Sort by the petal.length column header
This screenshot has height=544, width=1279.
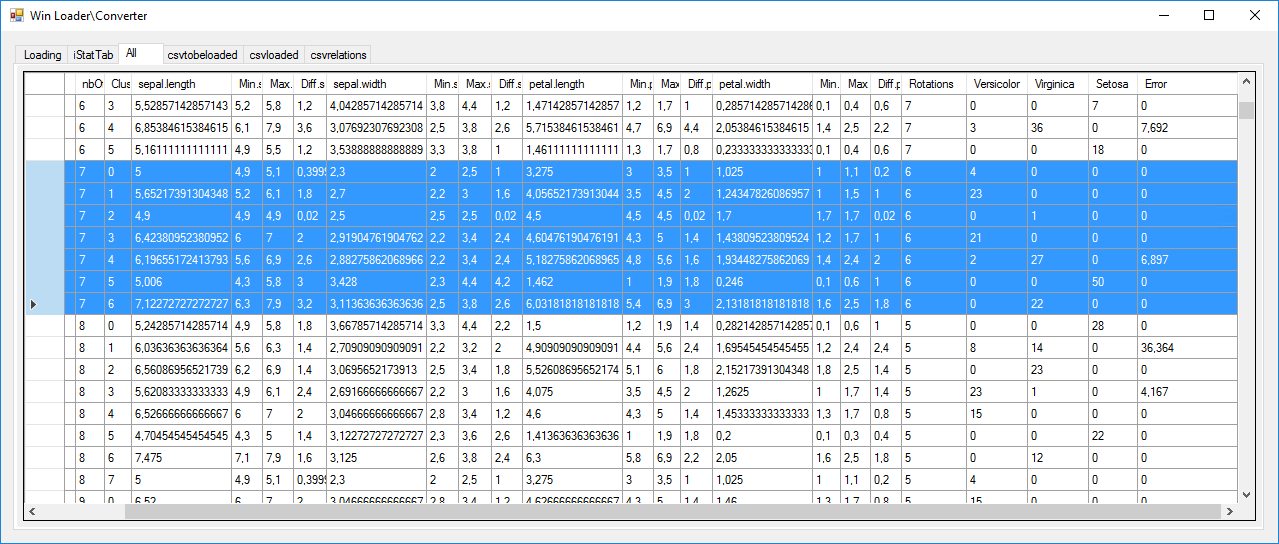tap(572, 84)
